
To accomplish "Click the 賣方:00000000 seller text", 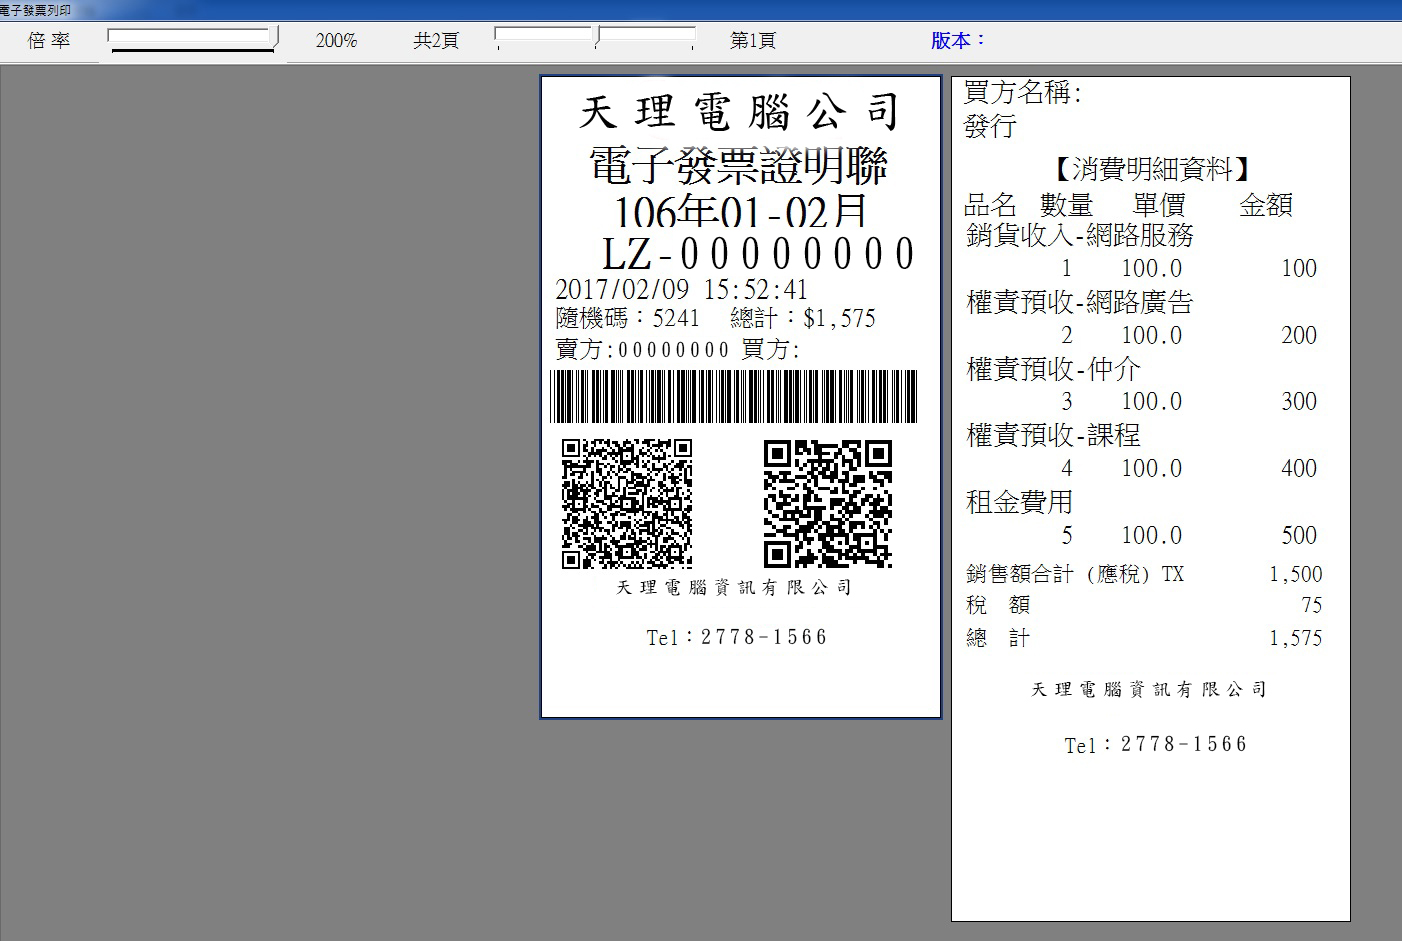I will [x=643, y=350].
